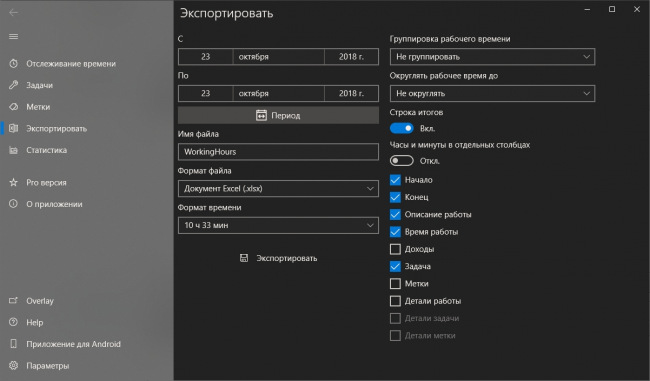
Task: Click the hamburger menu icon
Action: [x=13, y=36]
